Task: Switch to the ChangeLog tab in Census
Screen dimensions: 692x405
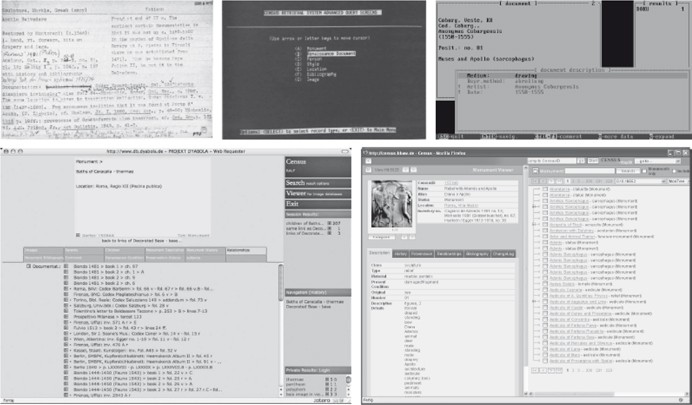Action: (x=502, y=254)
